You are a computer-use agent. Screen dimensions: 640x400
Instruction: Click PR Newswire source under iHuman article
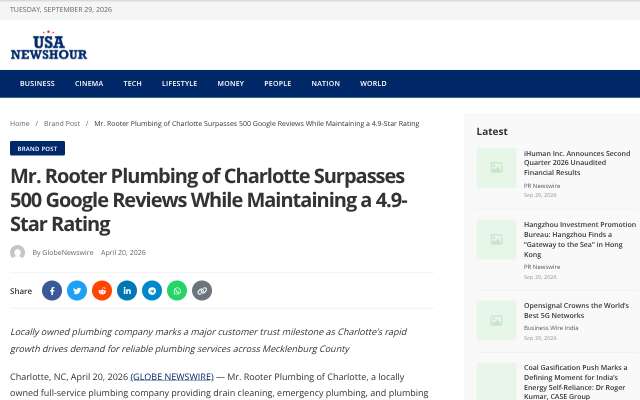click(542, 186)
